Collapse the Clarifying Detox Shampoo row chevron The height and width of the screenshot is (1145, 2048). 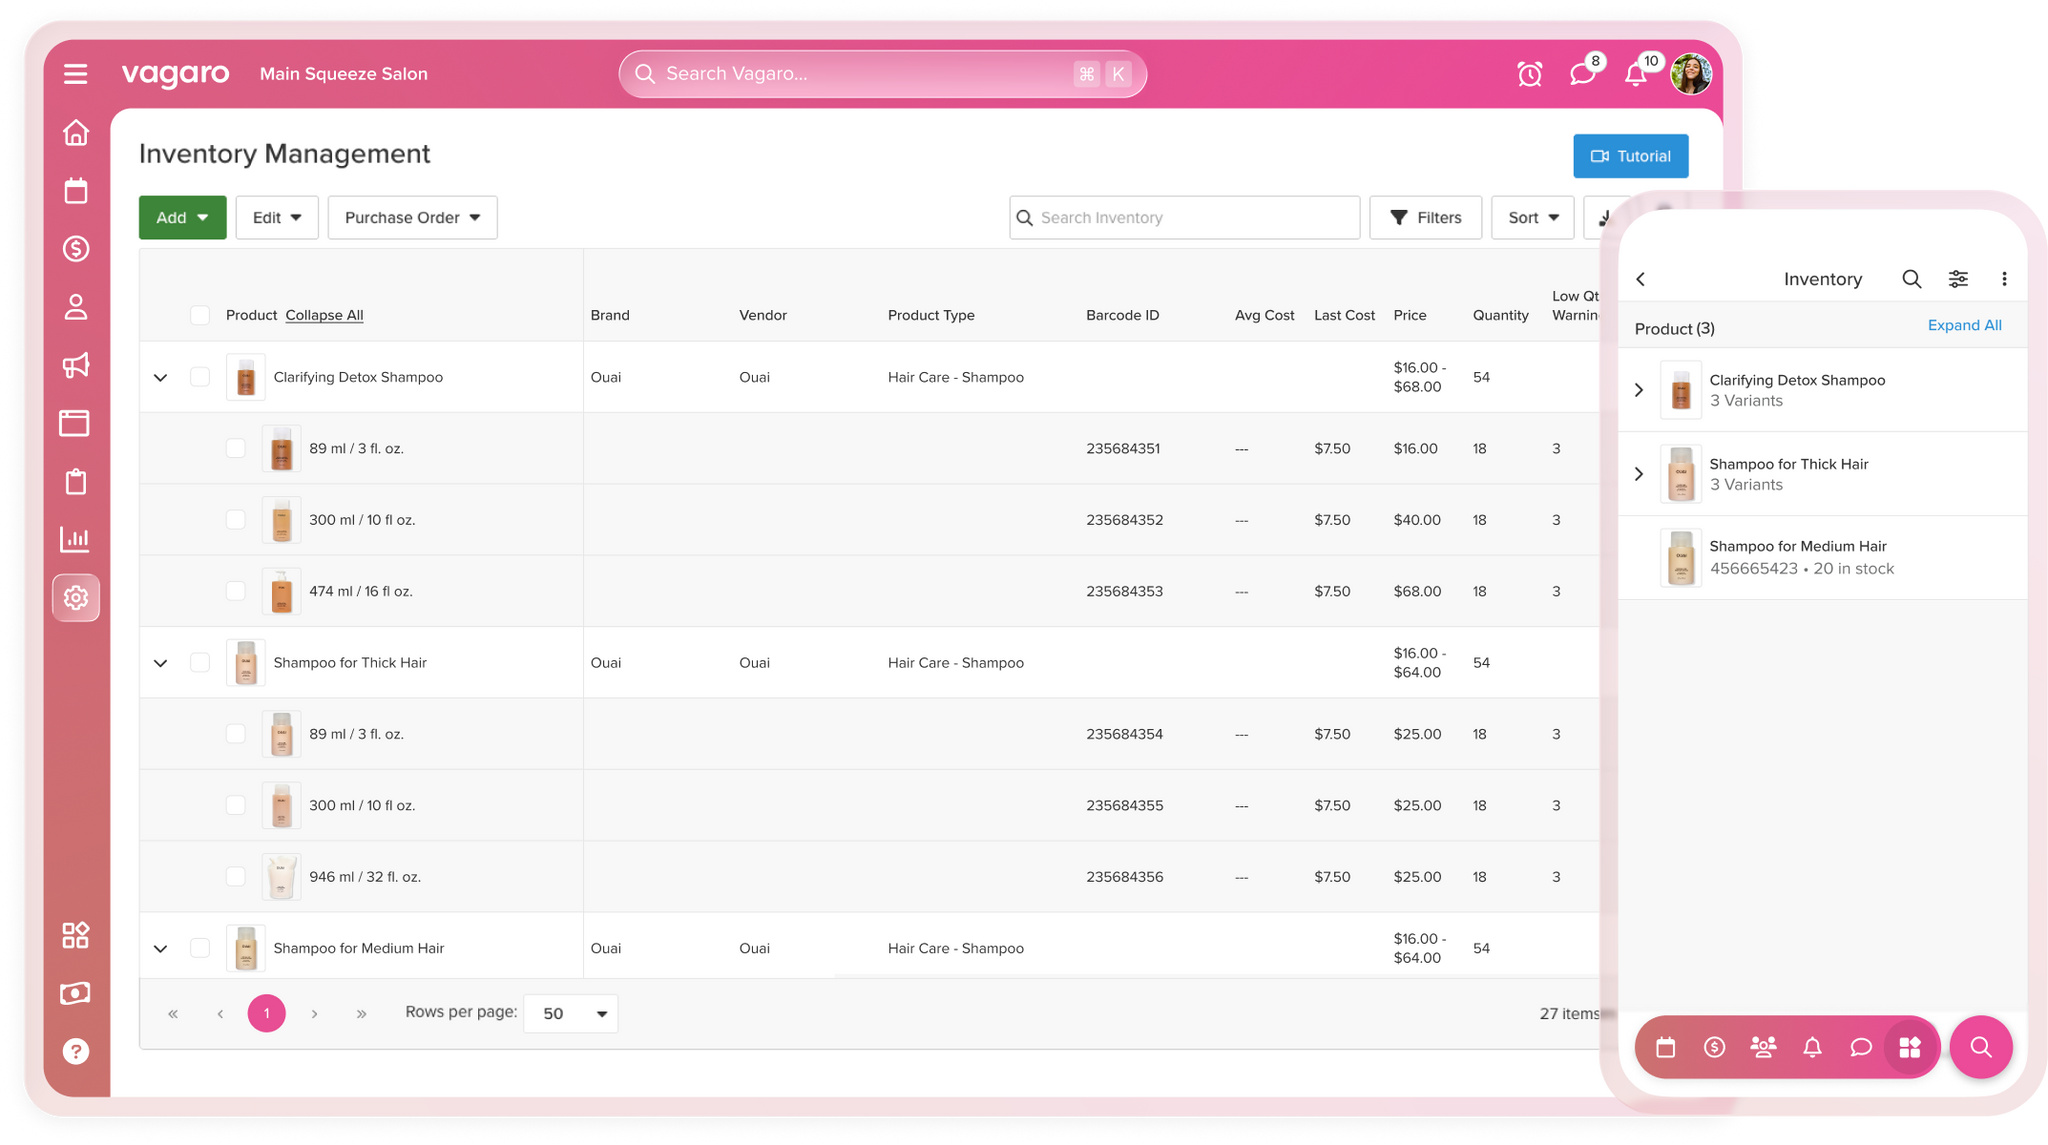click(x=160, y=378)
